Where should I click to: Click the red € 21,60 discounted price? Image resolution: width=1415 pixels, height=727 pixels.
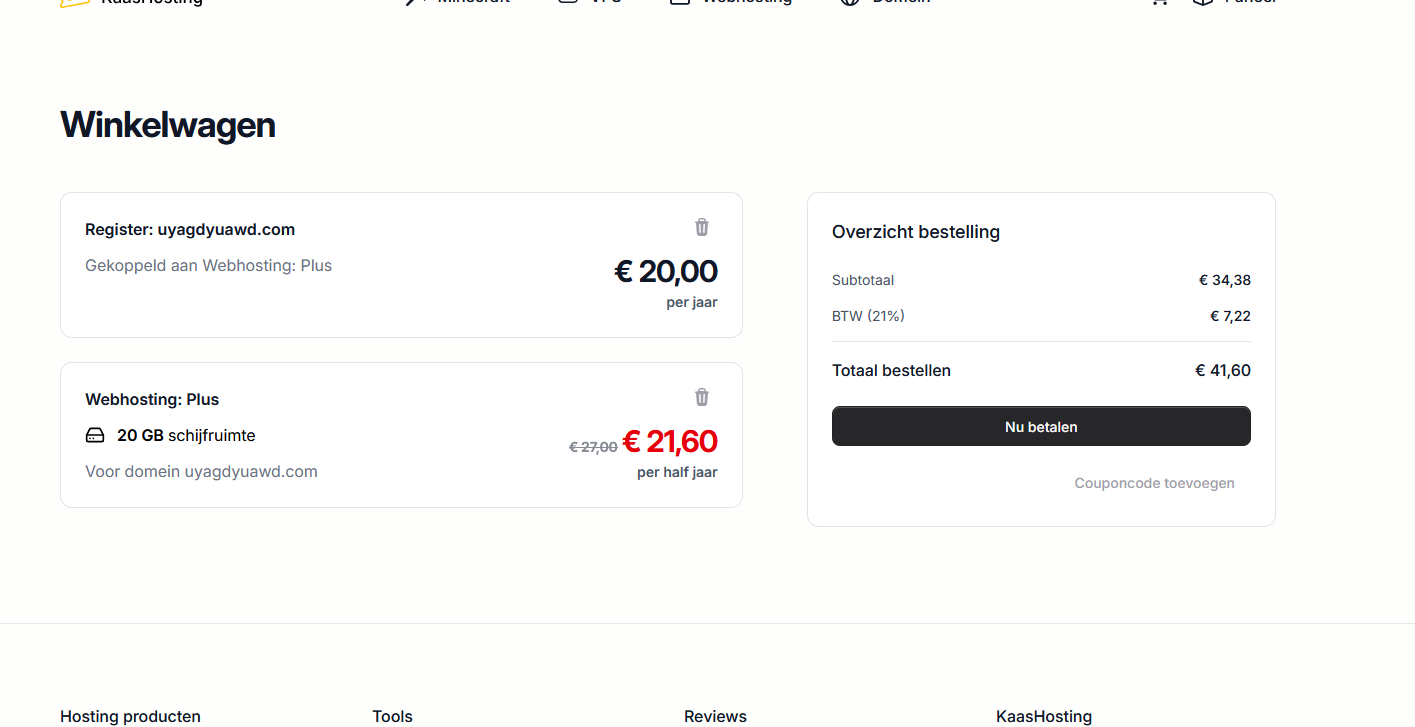point(670,442)
